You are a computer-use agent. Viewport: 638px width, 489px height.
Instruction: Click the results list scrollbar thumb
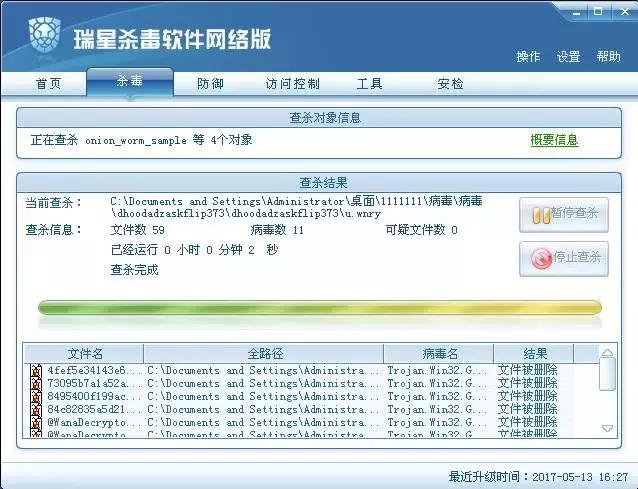coord(607,374)
